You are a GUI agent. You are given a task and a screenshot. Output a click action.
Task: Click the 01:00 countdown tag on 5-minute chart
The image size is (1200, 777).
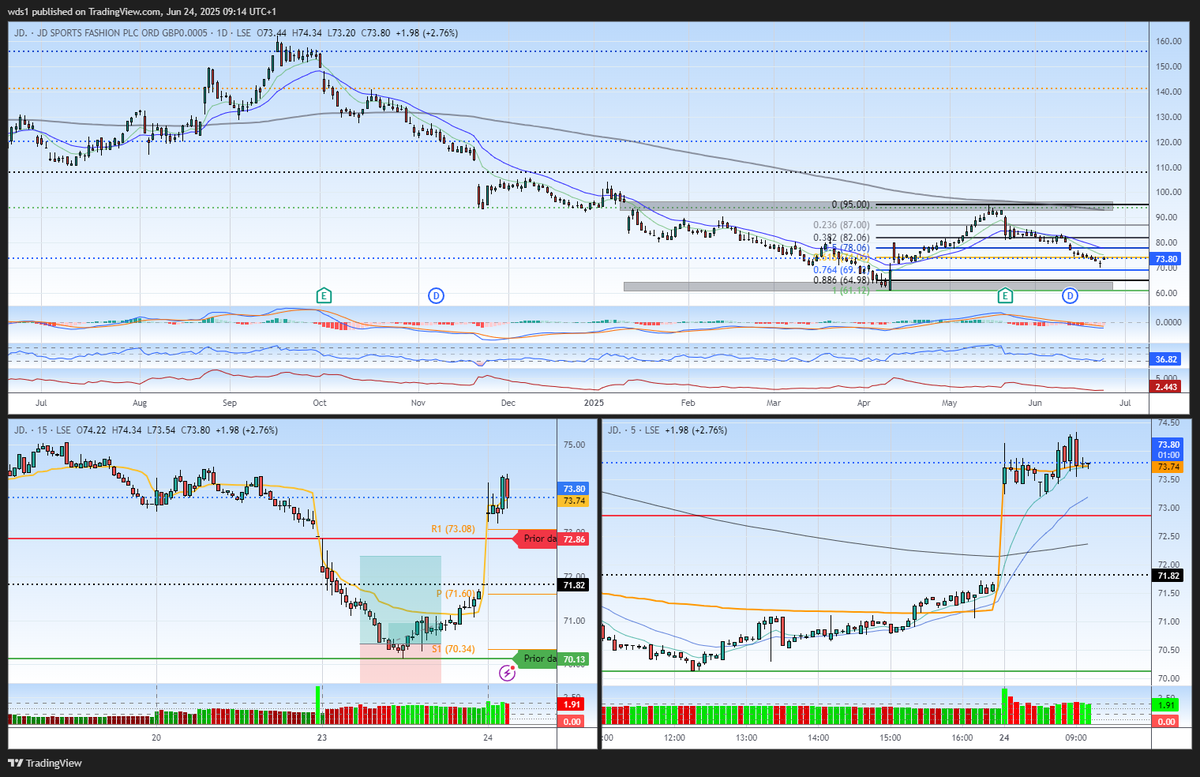[x=1169, y=455]
